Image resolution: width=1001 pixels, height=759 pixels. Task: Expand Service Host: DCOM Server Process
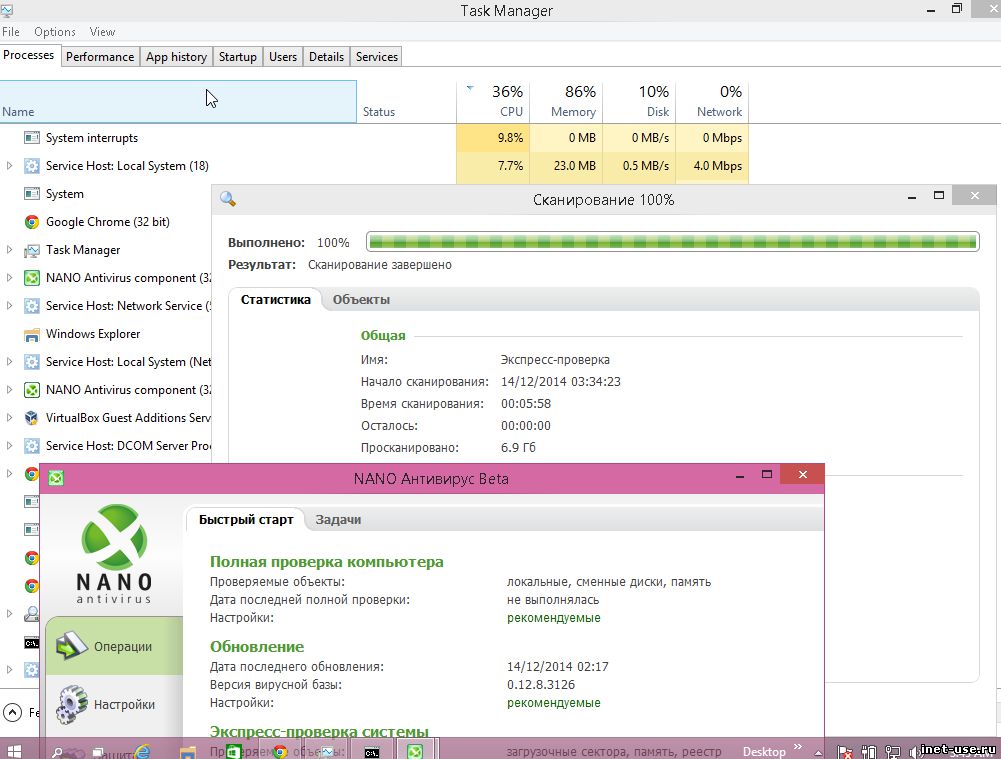(9, 446)
